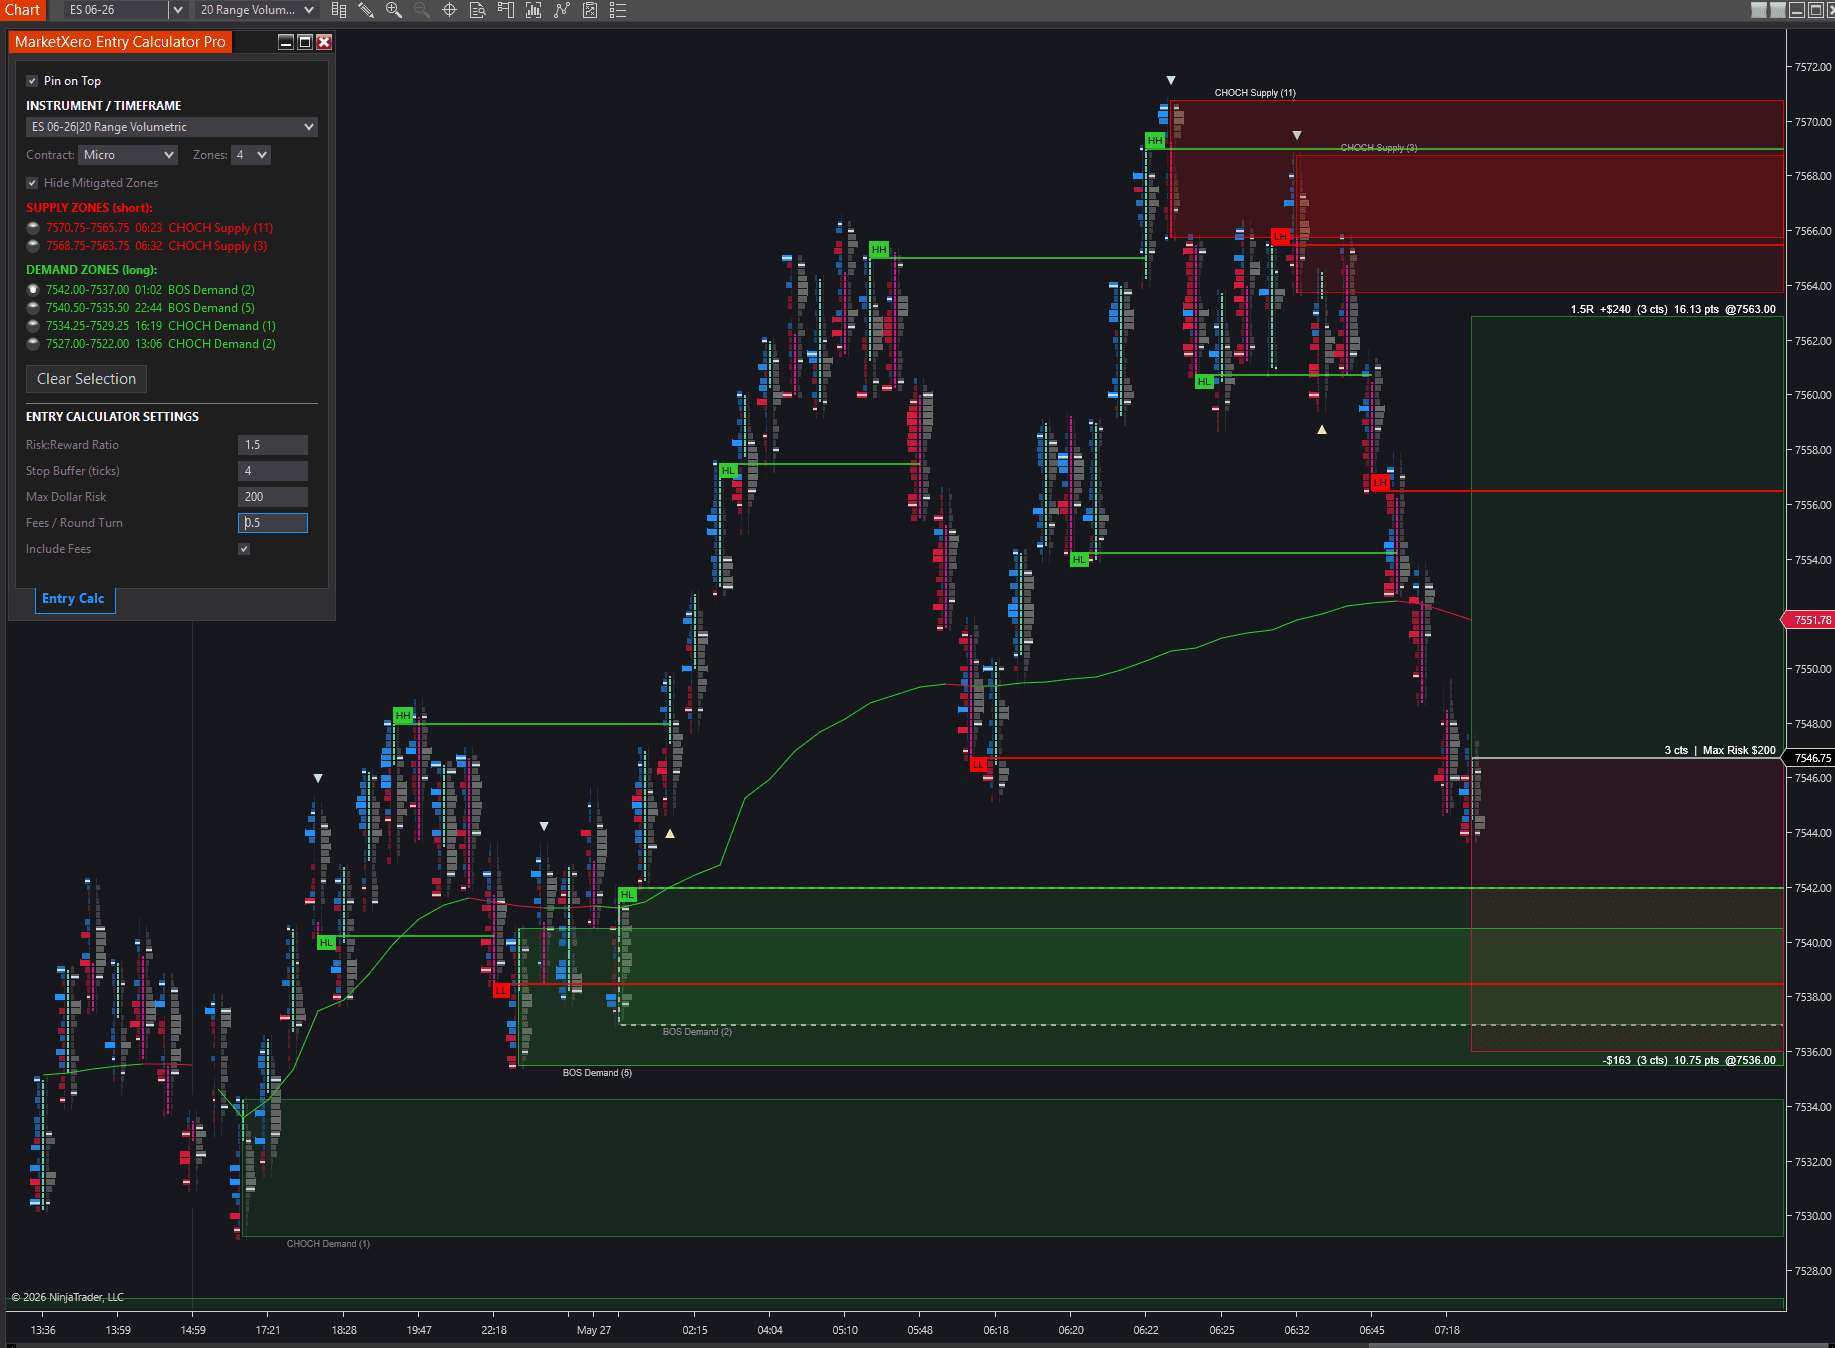1835x1348 pixels.
Task: Open the Strategies icon
Action: (x=562, y=10)
